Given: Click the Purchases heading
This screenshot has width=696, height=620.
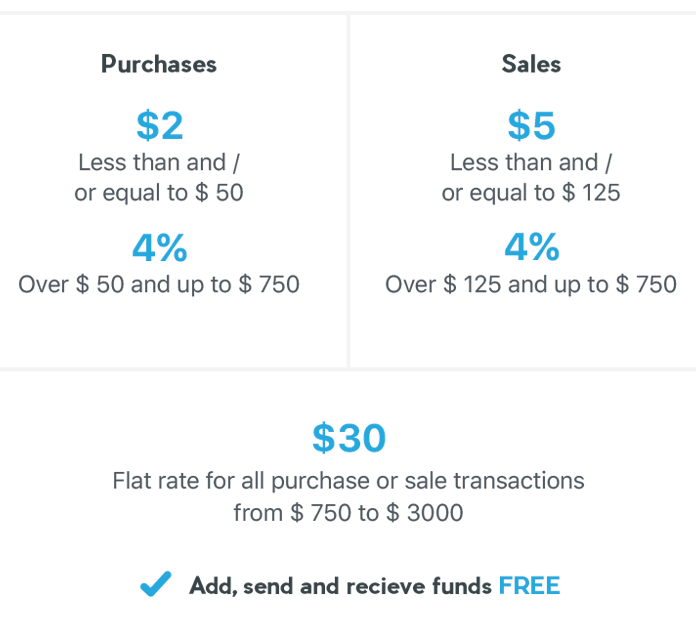Looking at the screenshot, I should point(159,64).
